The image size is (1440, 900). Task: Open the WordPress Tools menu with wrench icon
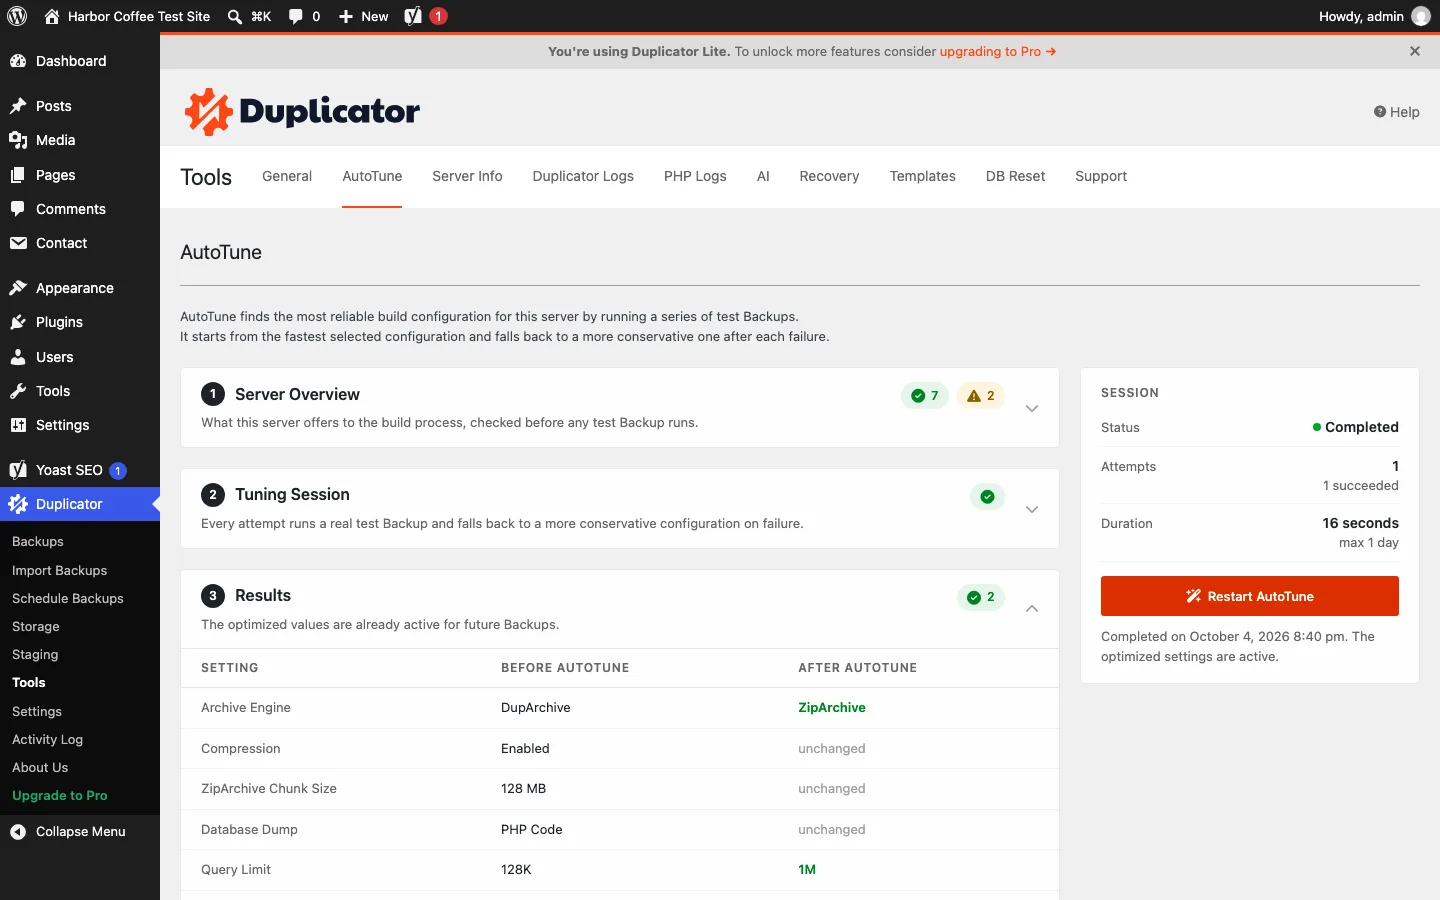(80, 391)
